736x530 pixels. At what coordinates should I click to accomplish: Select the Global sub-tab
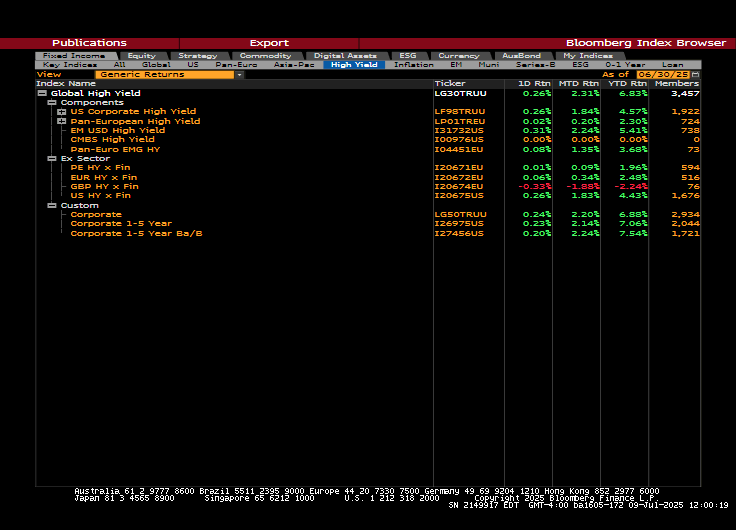[x=156, y=65]
